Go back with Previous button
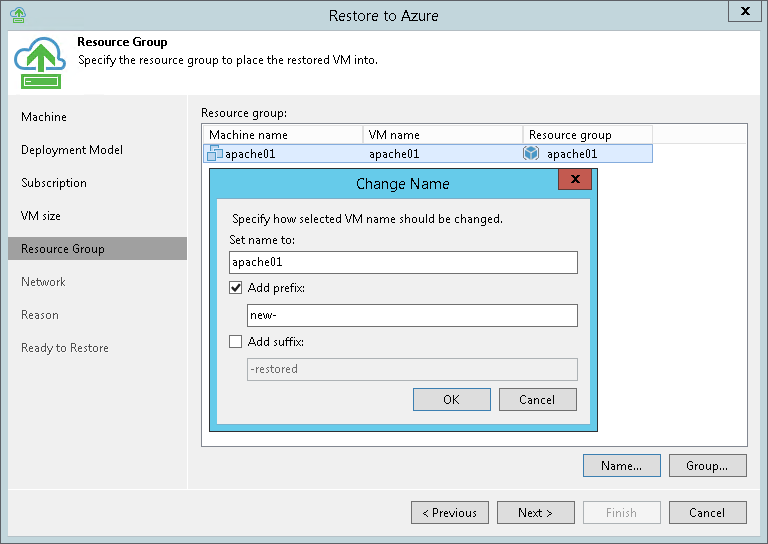The image size is (768, 544). coord(449,513)
